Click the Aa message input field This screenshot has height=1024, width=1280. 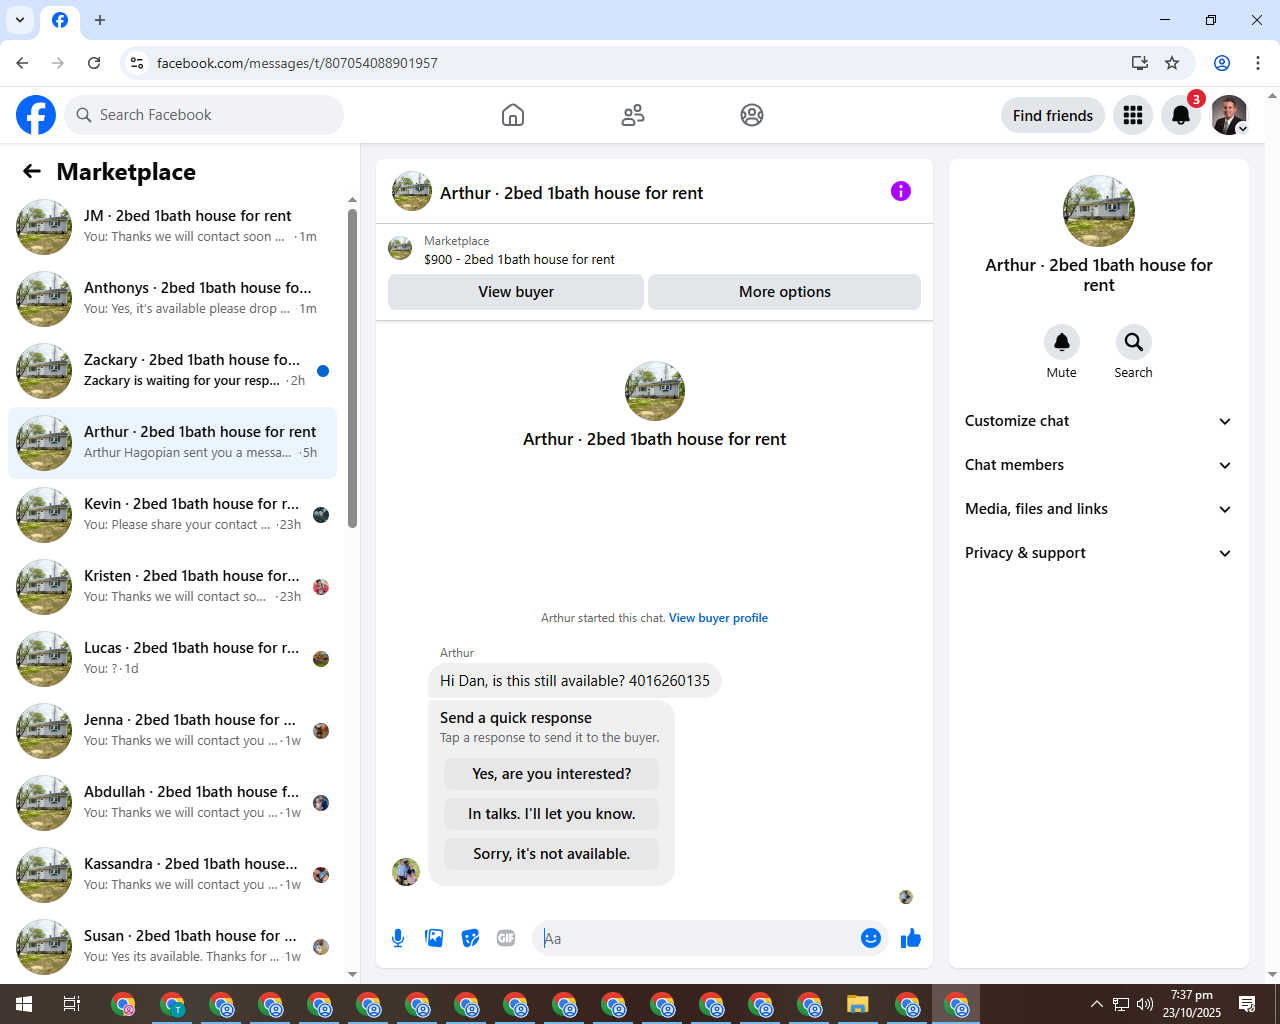pyautogui.click(x=697, y=938)
